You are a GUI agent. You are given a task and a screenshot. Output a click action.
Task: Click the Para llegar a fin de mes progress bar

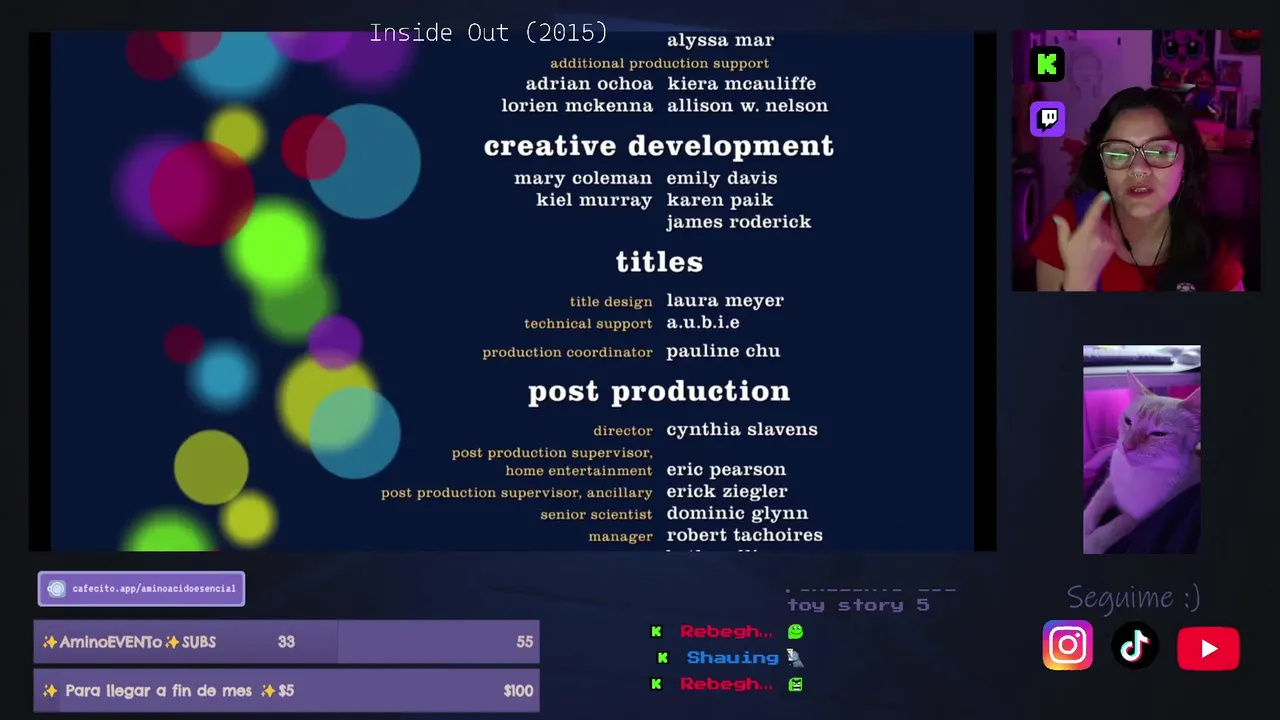pos(287,690)
